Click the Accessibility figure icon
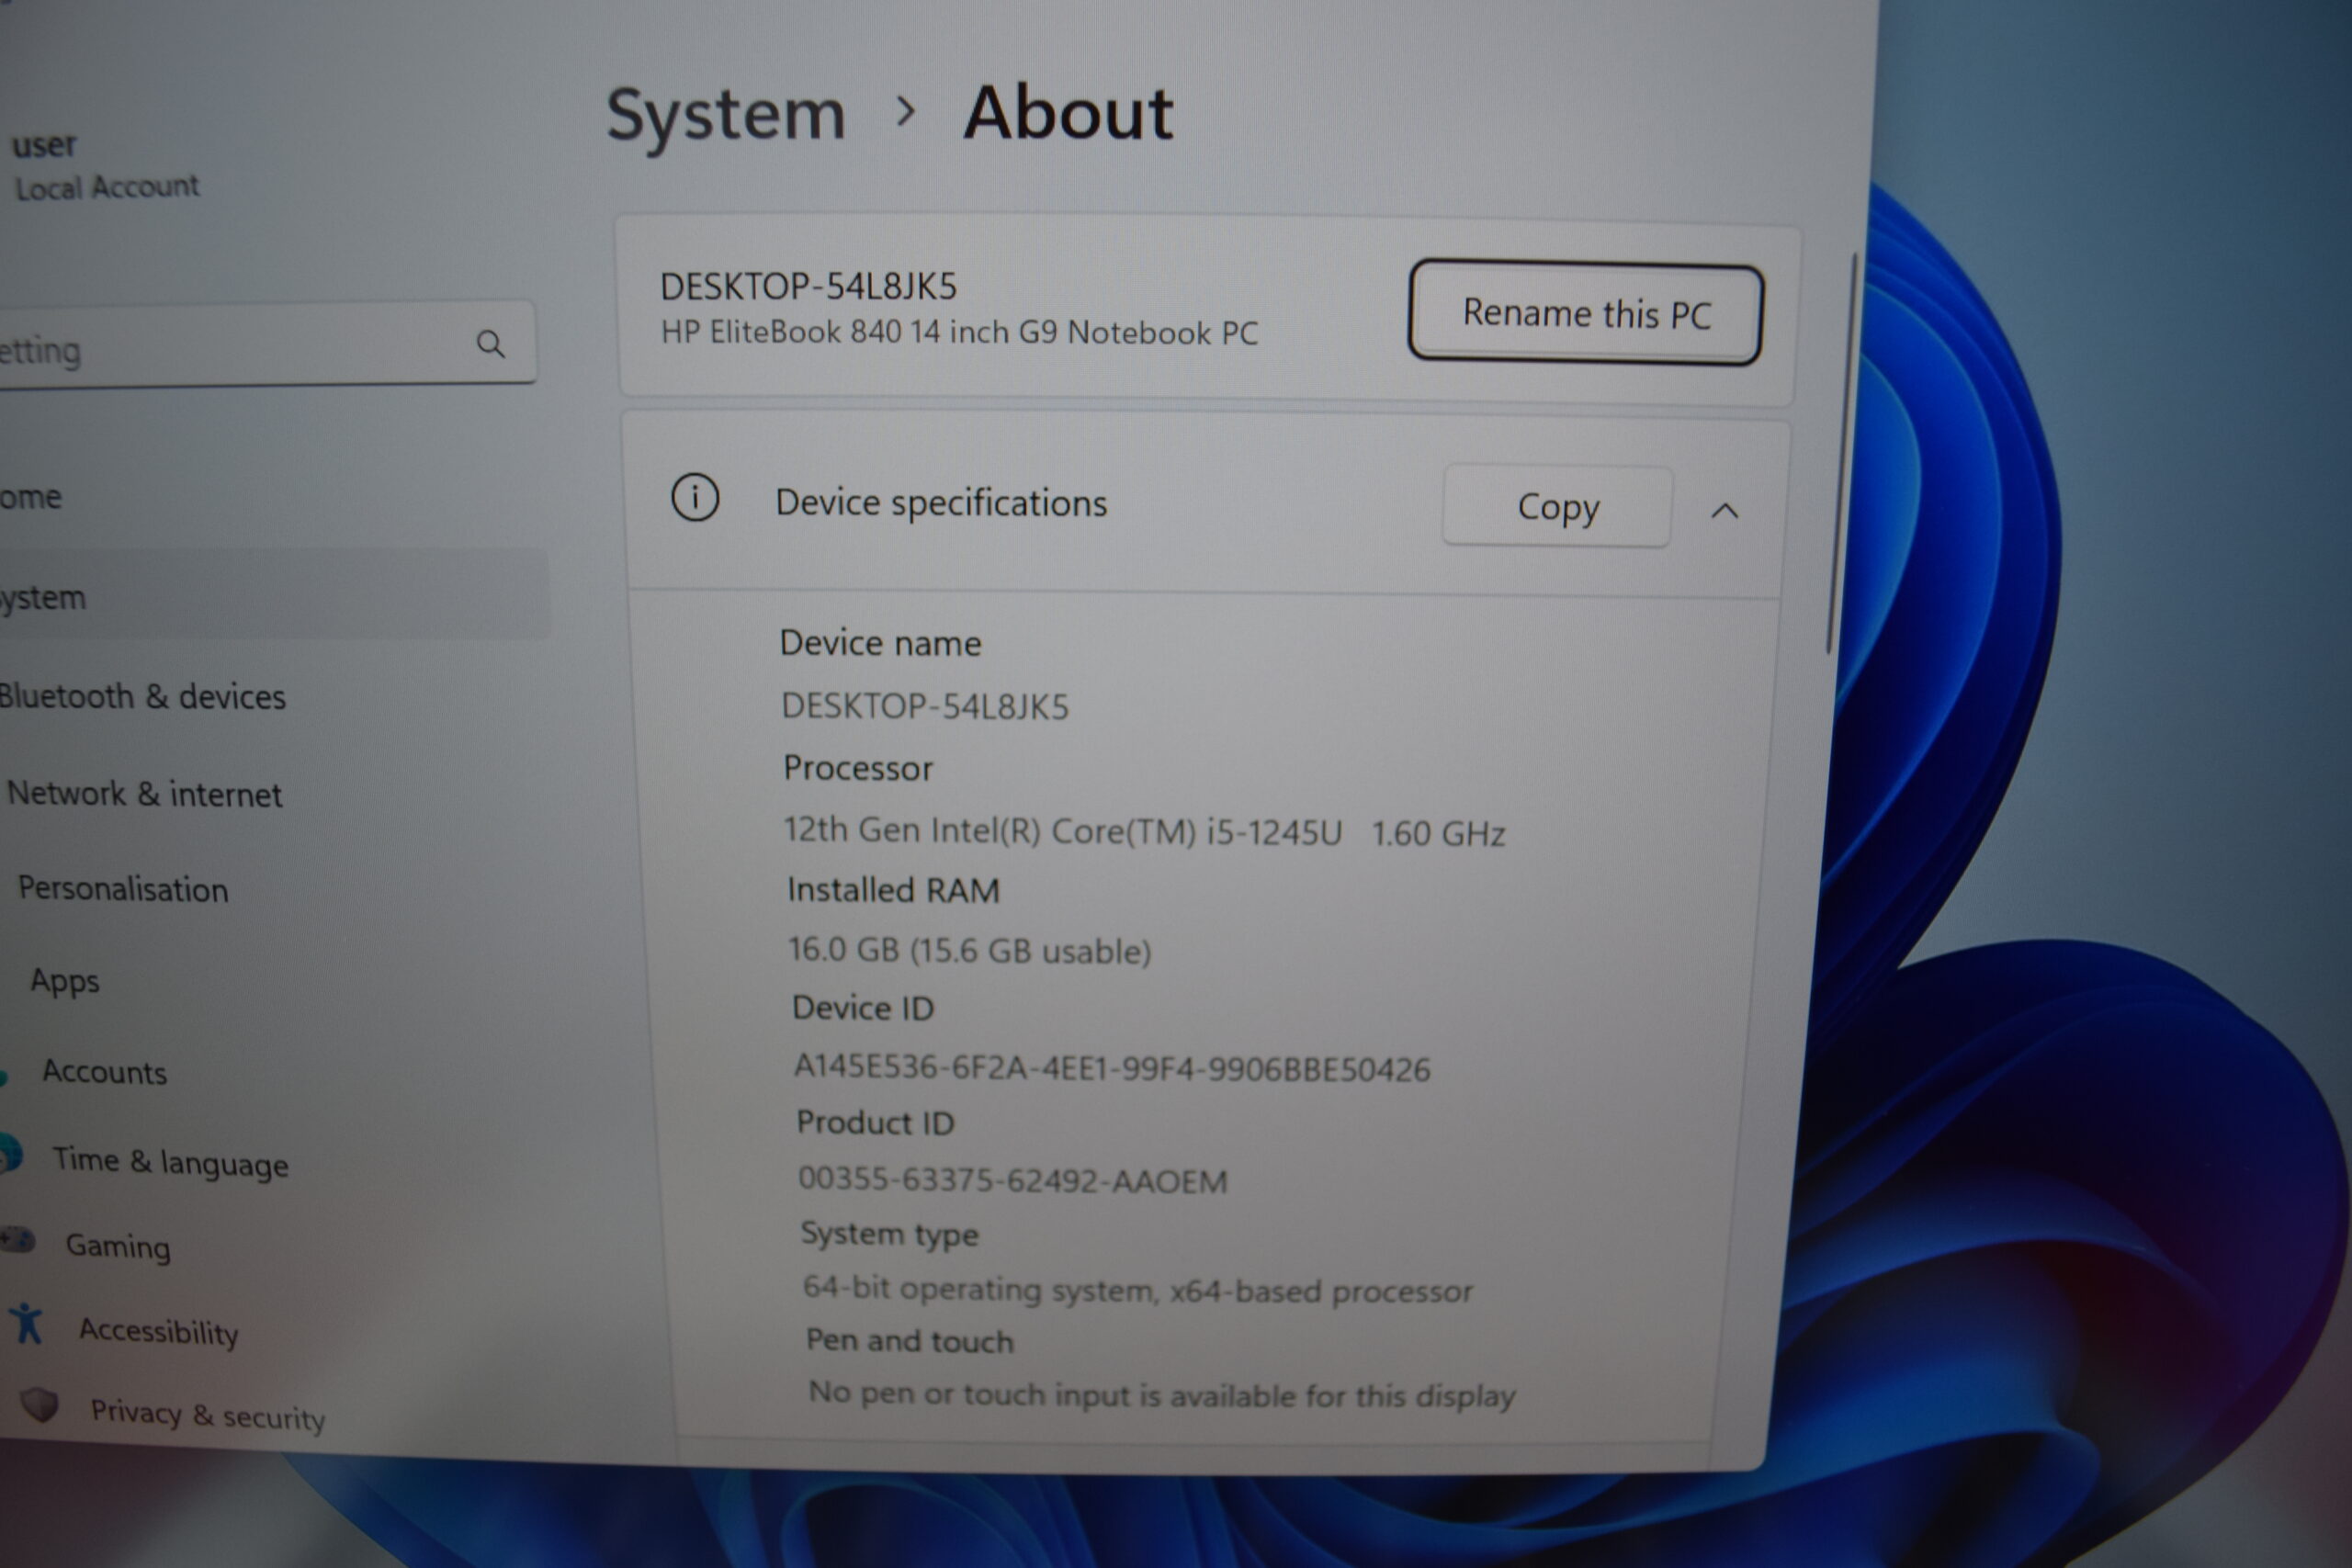 (27, 1323)
